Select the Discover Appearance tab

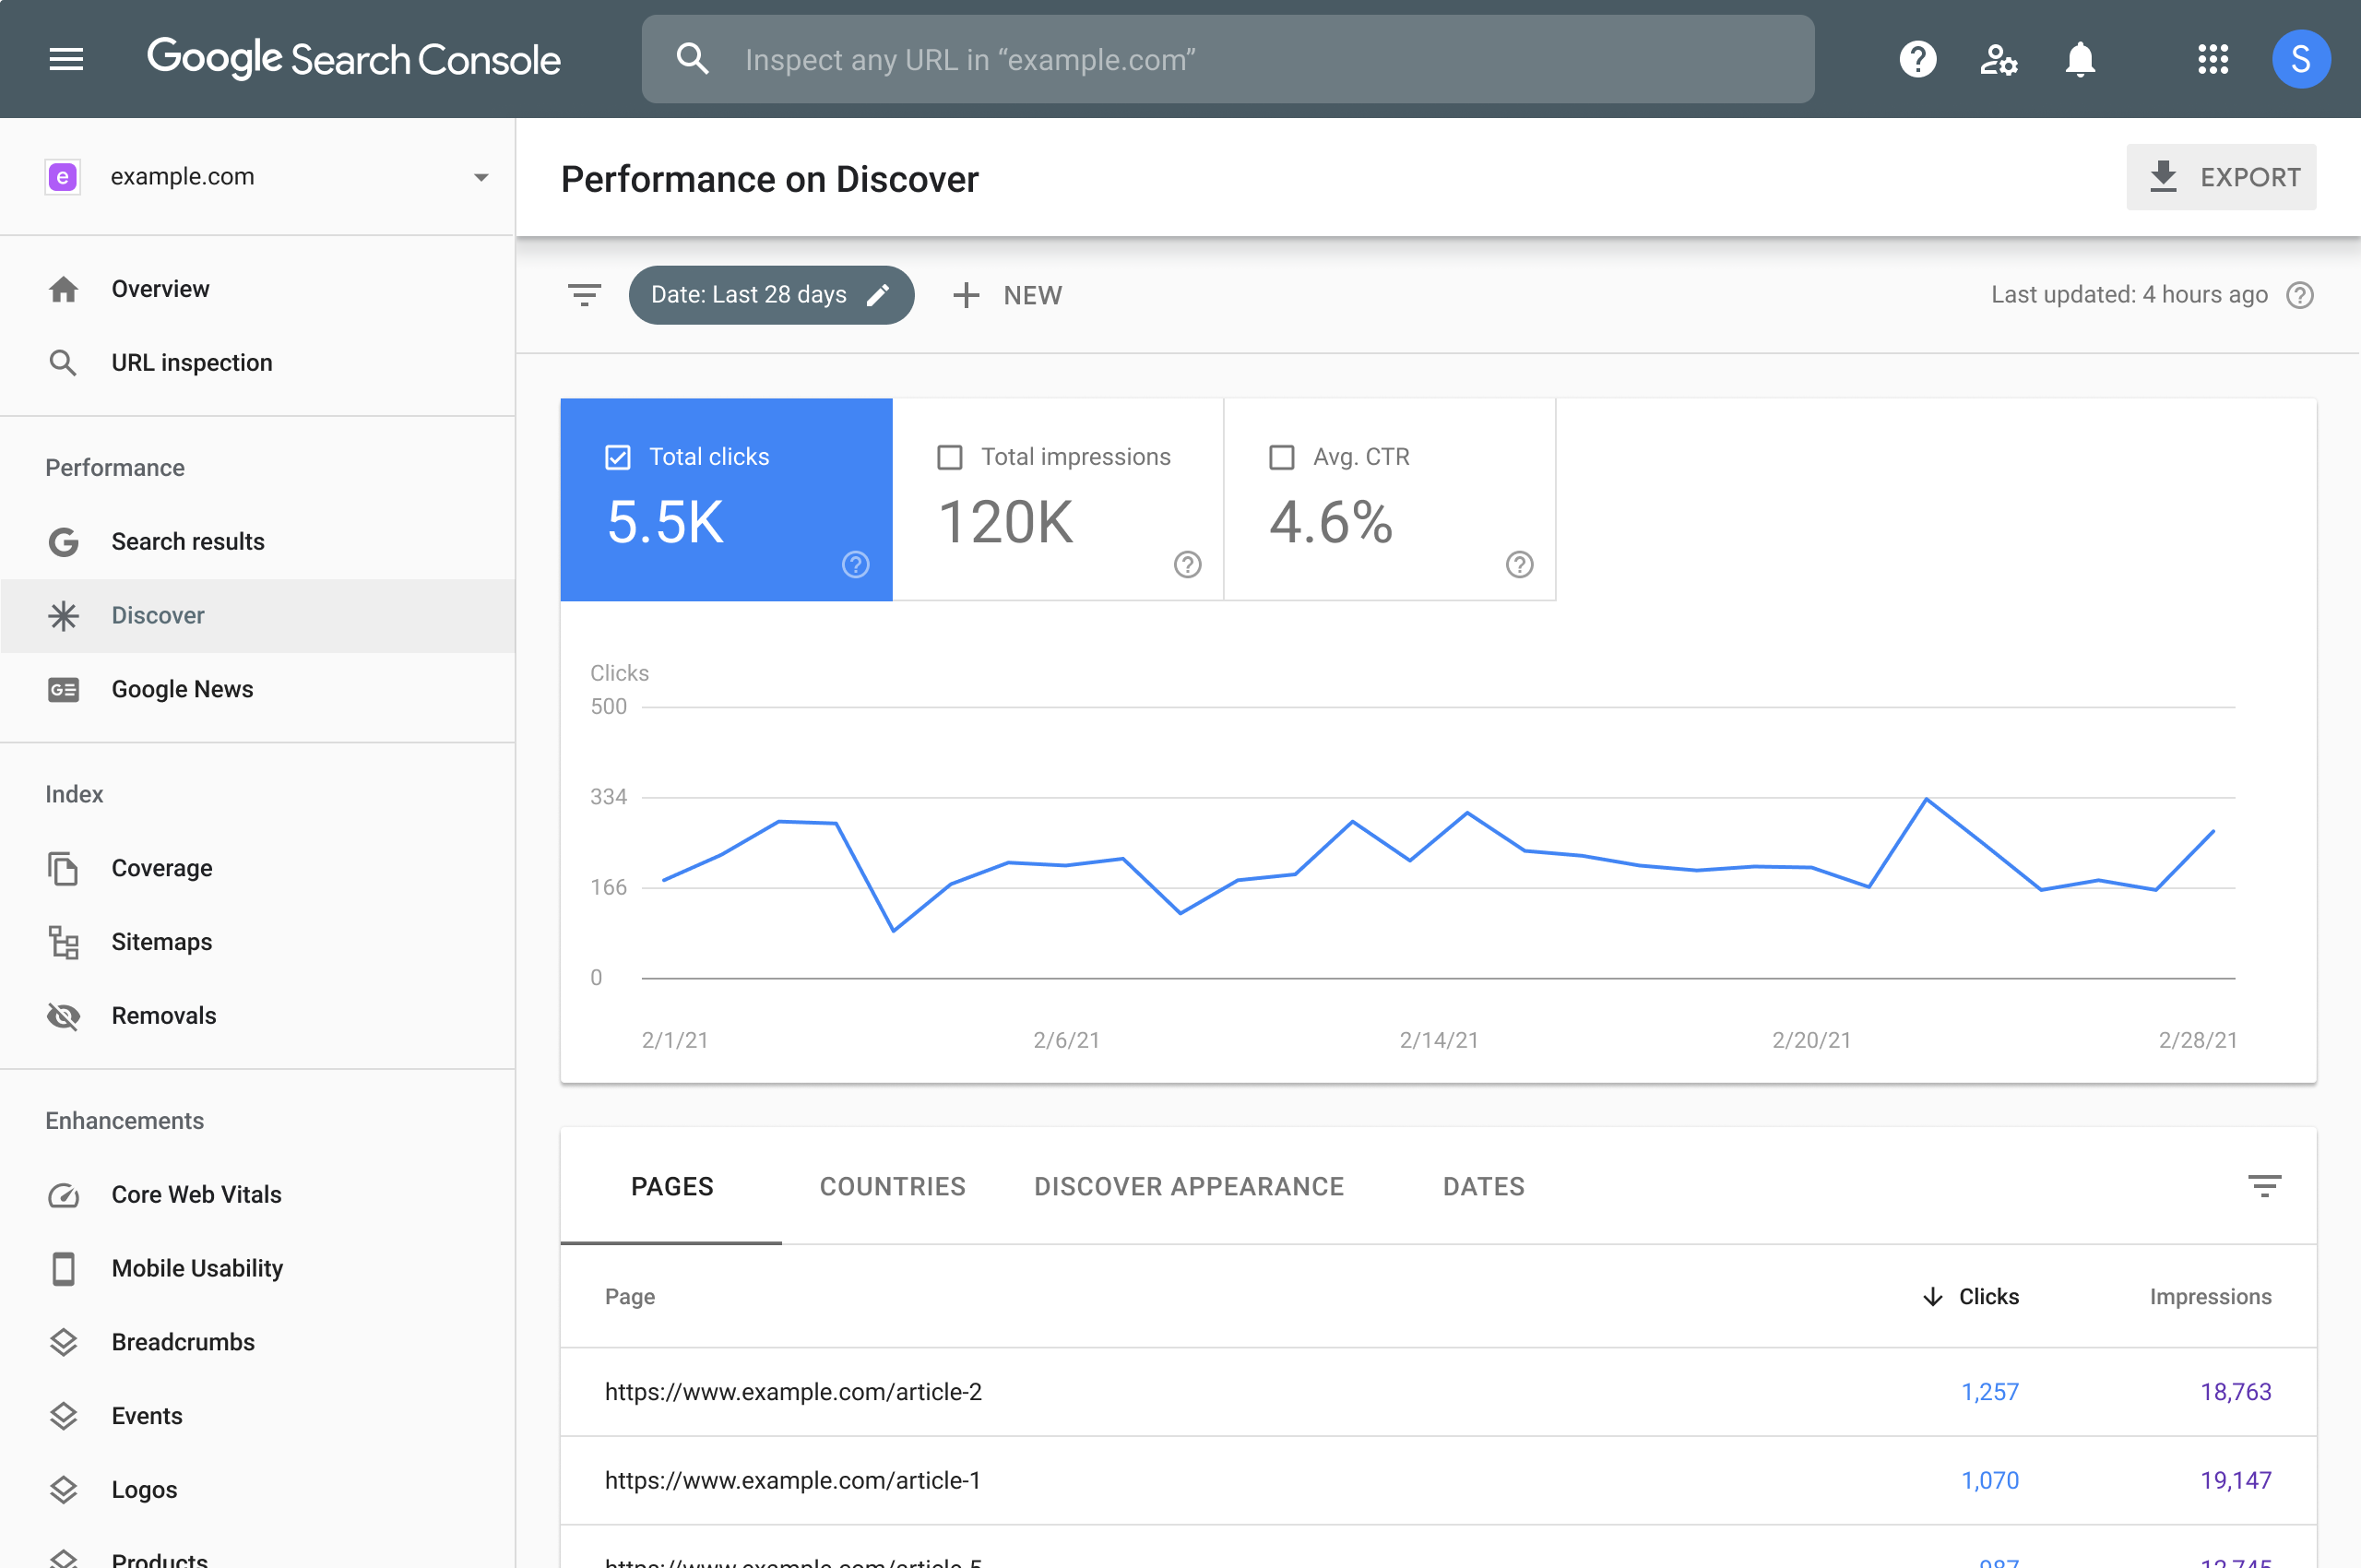1189,1186
